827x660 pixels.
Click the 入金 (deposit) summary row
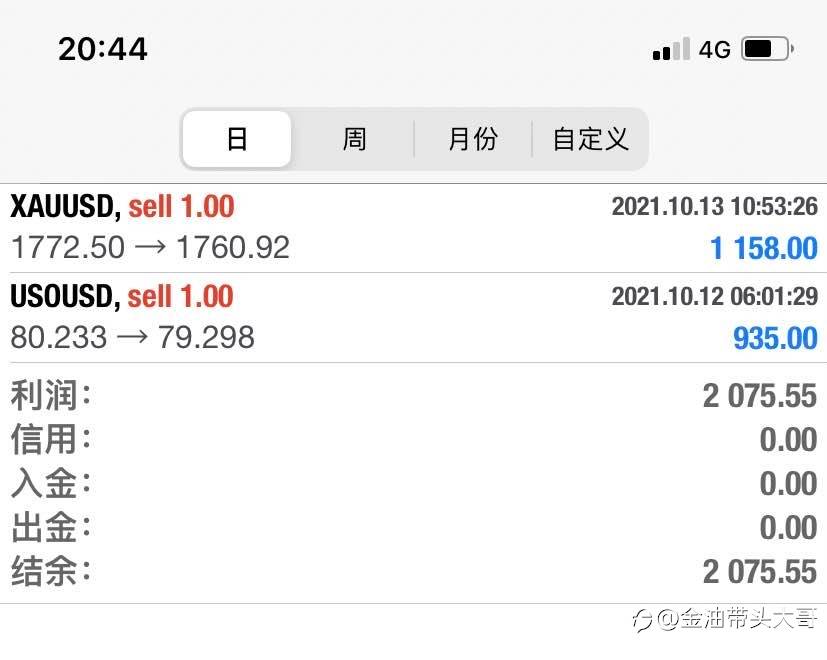point(414,483)
